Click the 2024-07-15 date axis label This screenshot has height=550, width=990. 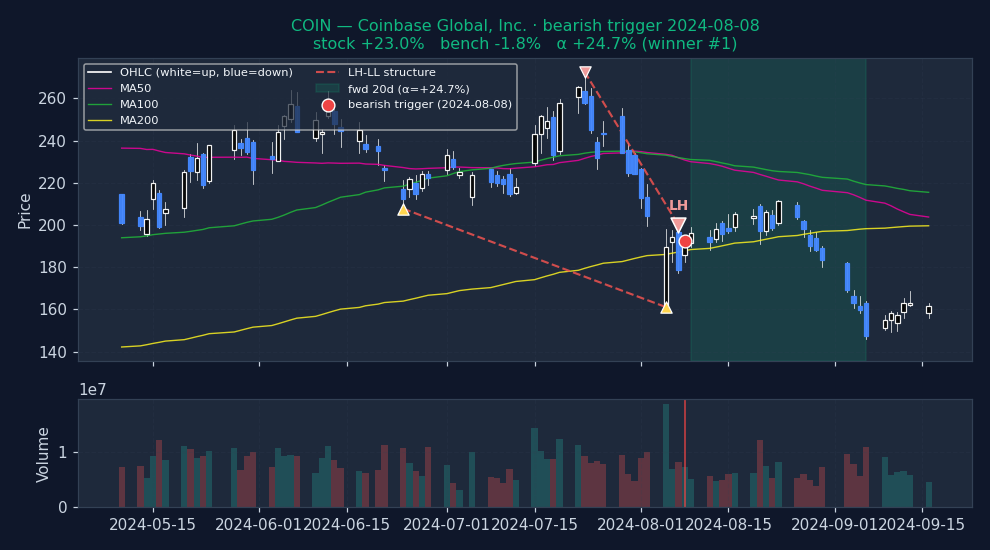pyautogui.click(x=535, y=525)
